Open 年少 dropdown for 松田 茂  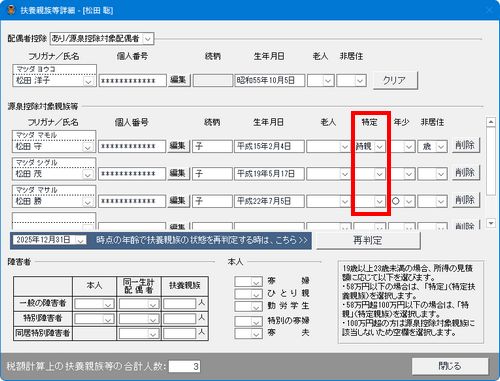[x=409, y=174]
